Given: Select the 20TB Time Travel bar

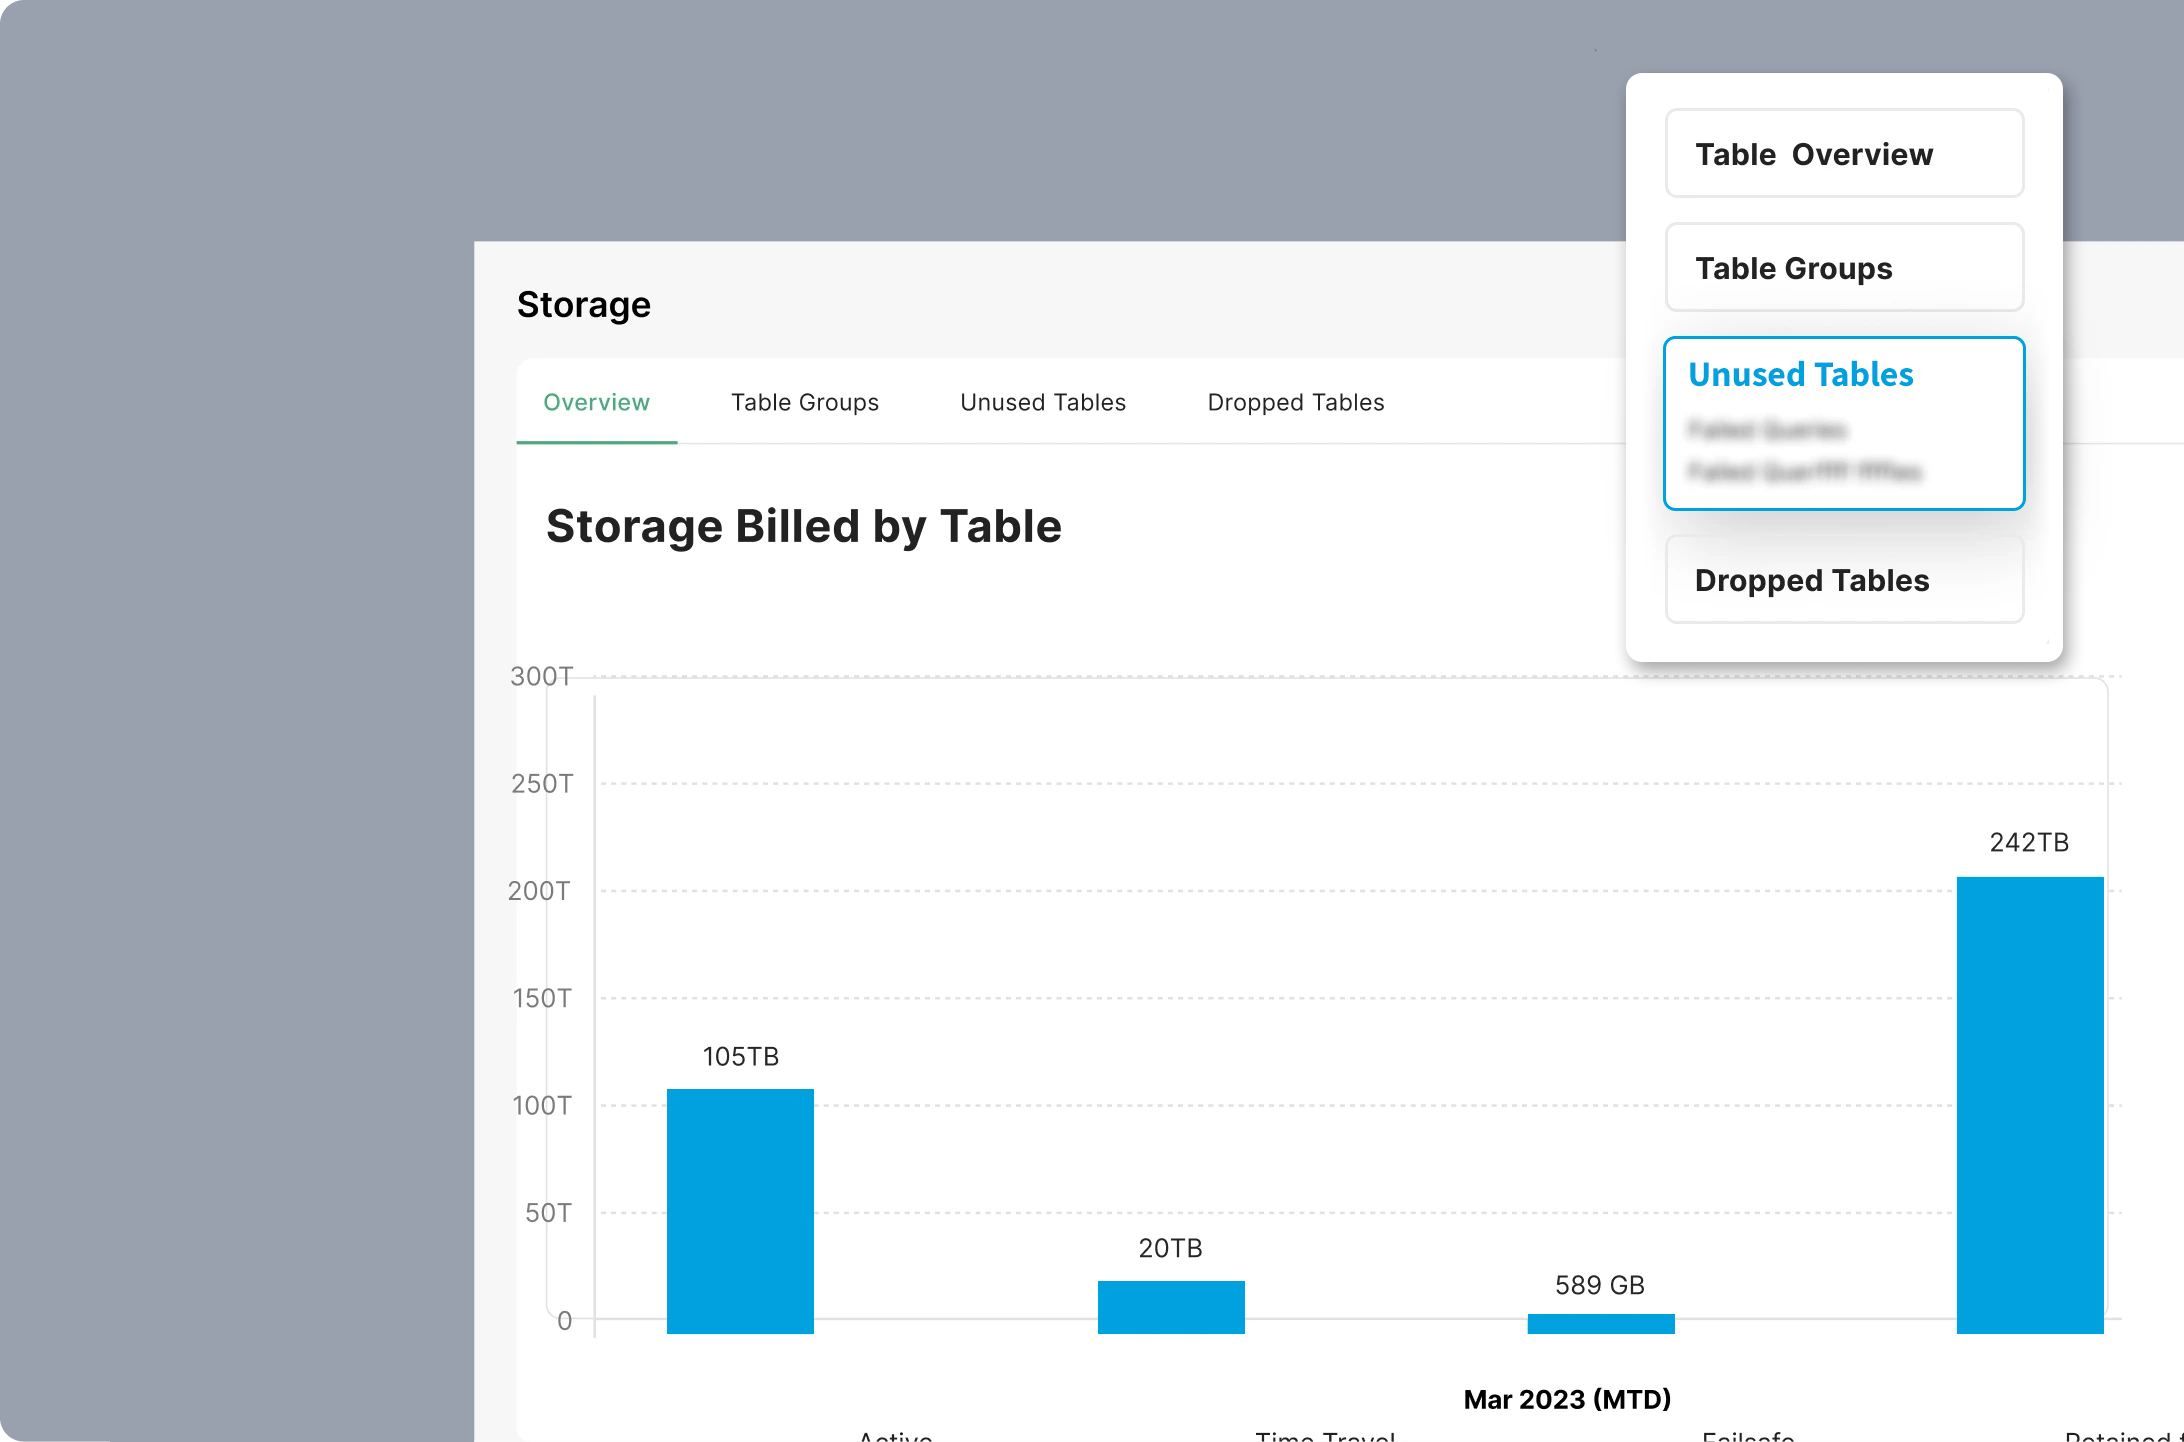Looking at the screenshot, I should pyautogui.click(x=1170, y=1305).
